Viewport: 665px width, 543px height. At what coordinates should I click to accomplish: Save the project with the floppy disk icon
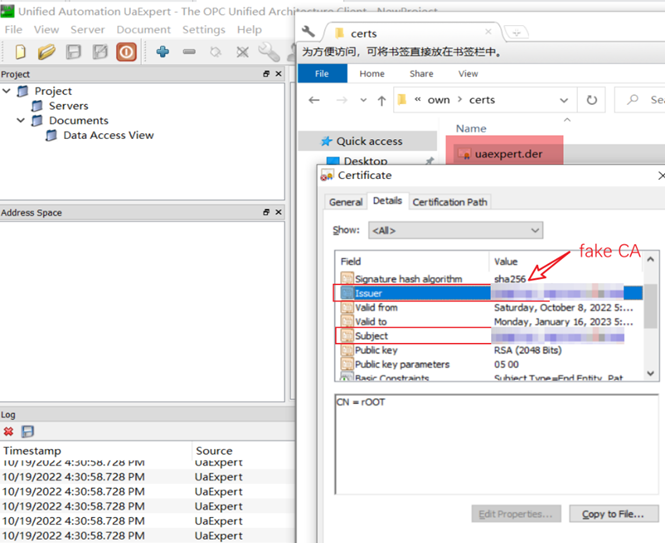click(x=73, y=52)
